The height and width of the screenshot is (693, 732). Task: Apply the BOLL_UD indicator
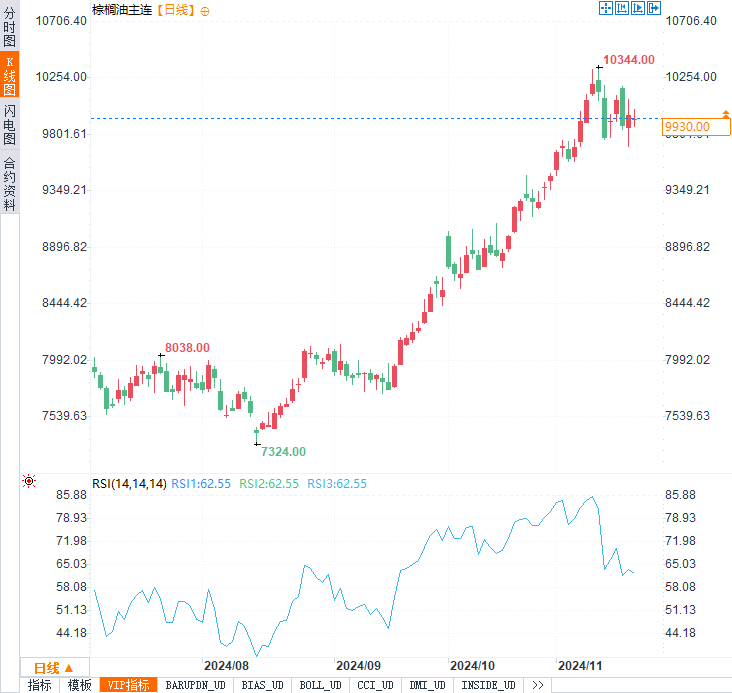click(x=320, y=685)
